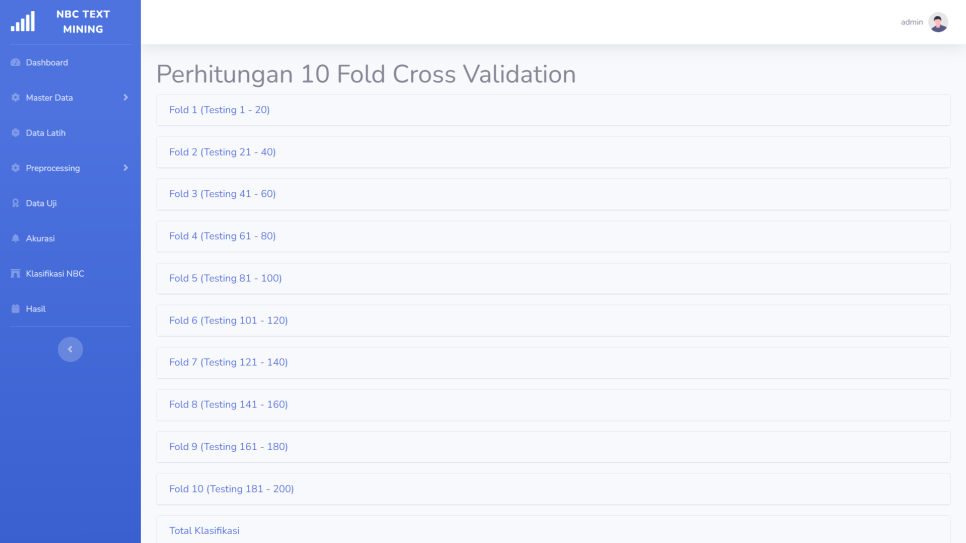Click the Dashboard speedometer icon
This screenshot has height=543, width=966.
15,63
